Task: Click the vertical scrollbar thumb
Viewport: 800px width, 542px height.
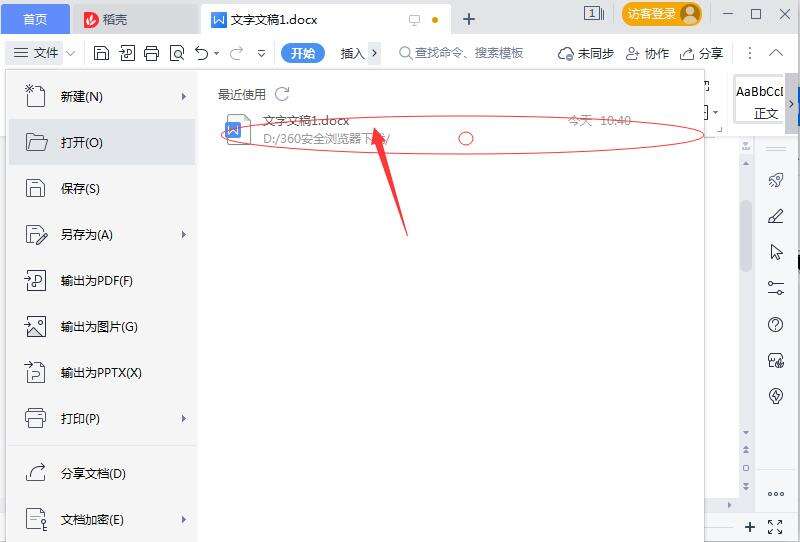Action: pos(746,236)
